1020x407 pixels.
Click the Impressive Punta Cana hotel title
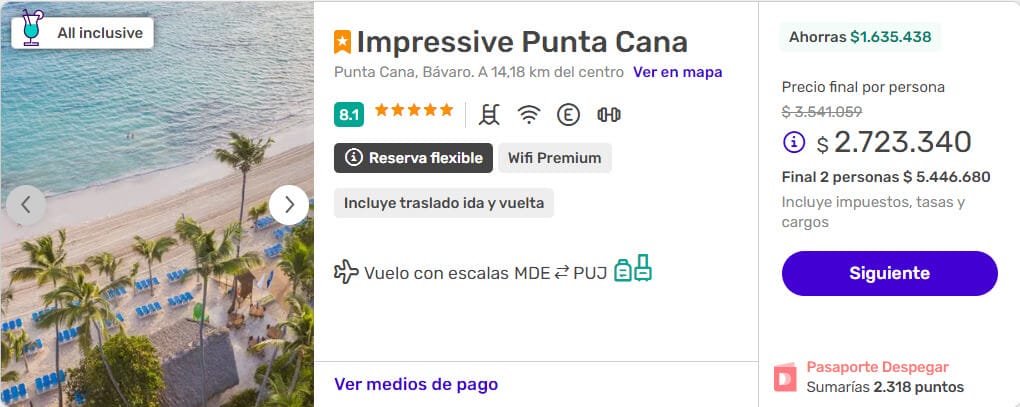[522, 42]
